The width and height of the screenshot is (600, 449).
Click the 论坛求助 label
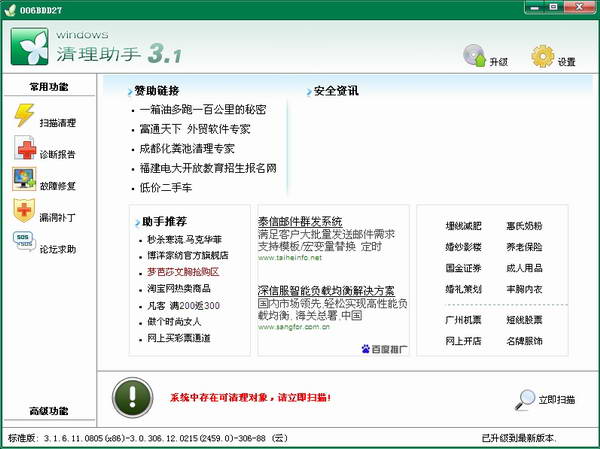click(x=58, y=250)
